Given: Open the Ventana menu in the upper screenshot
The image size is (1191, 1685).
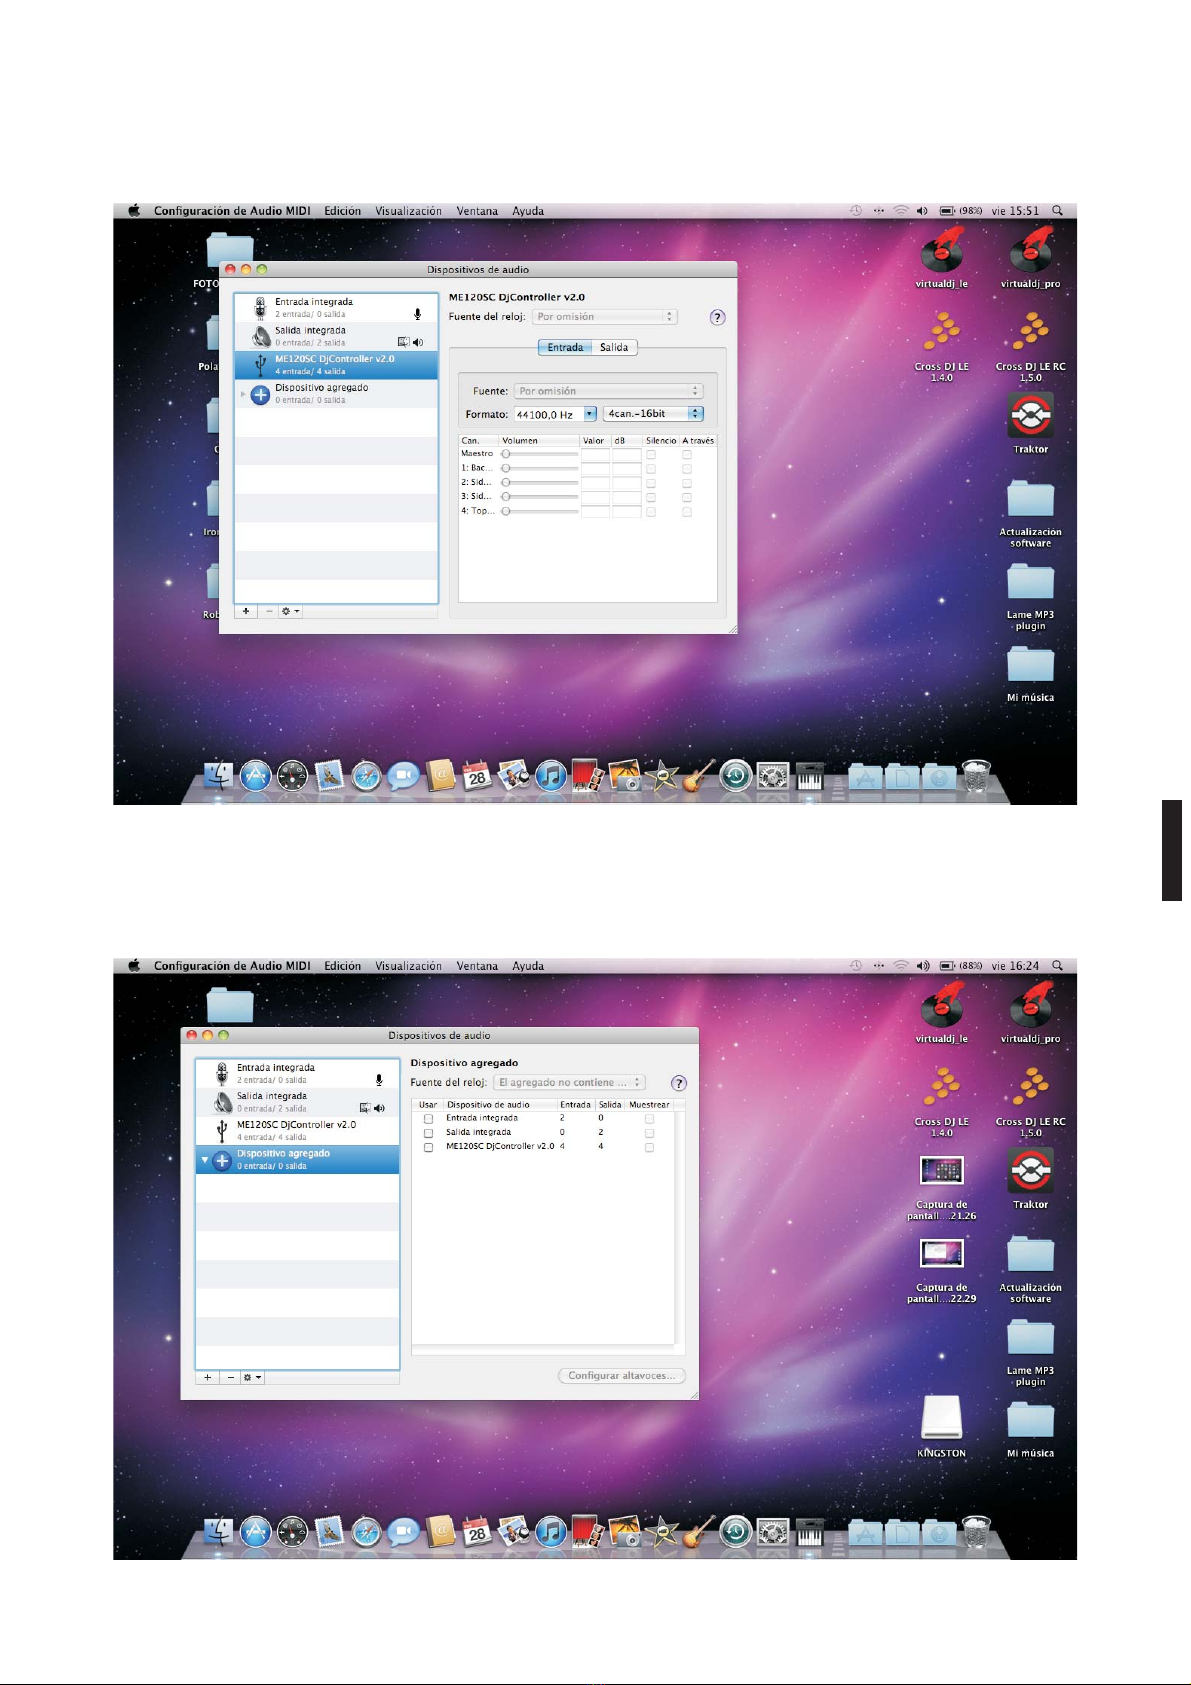Looking at the screenshot, I should point(477,211).
